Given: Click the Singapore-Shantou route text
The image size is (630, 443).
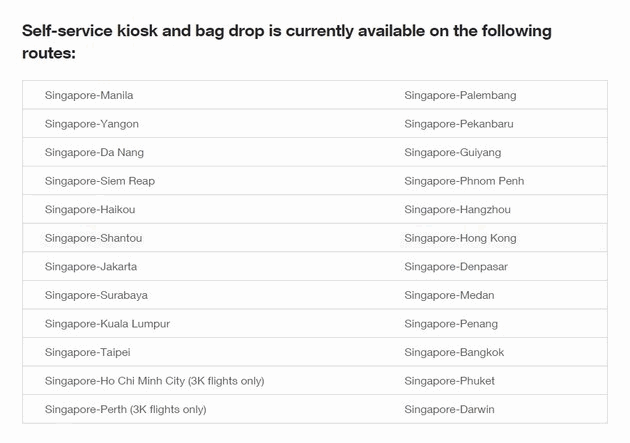Looking at the screenshot, I should pos(93,238).
